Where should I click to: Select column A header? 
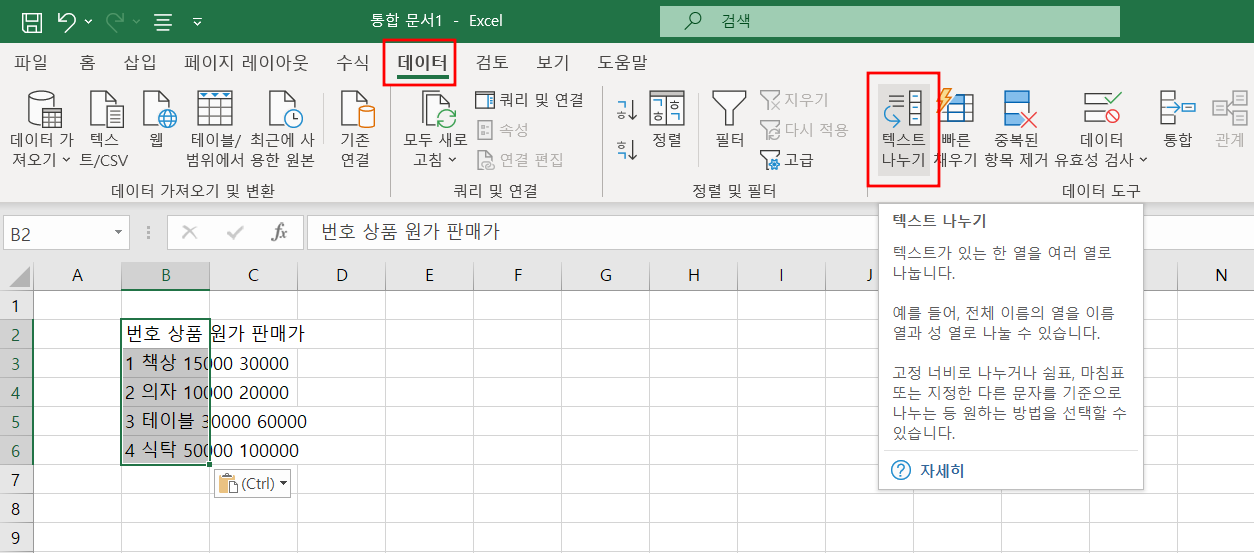pyautogui.click(x=77, y=276)
